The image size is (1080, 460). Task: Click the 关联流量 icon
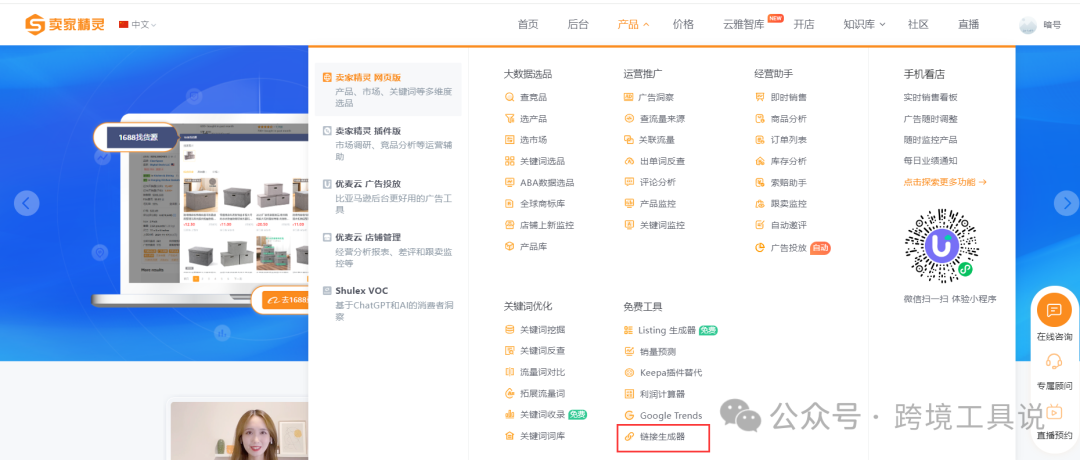[629, 140]
